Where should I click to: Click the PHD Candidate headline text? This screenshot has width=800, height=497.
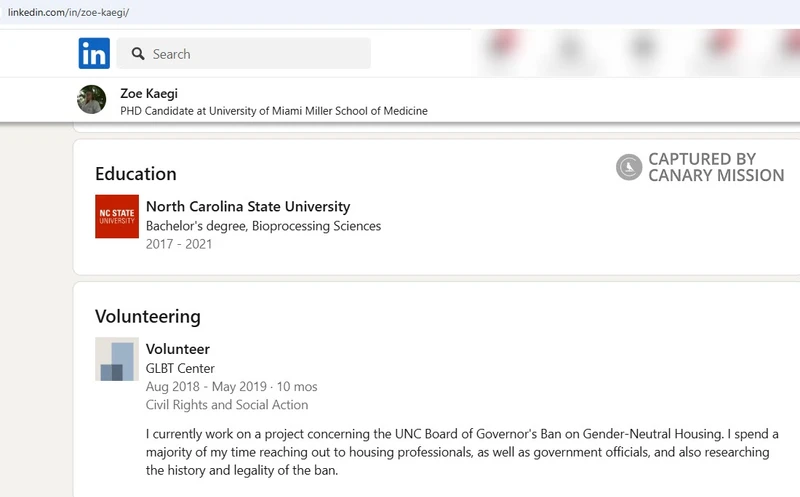[x=274, y=111]
